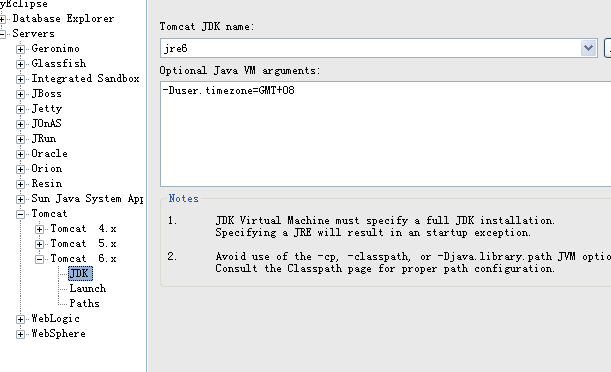Select the Servers tree item
This screenshot has height=372, width=611.
tap(34, 33)
